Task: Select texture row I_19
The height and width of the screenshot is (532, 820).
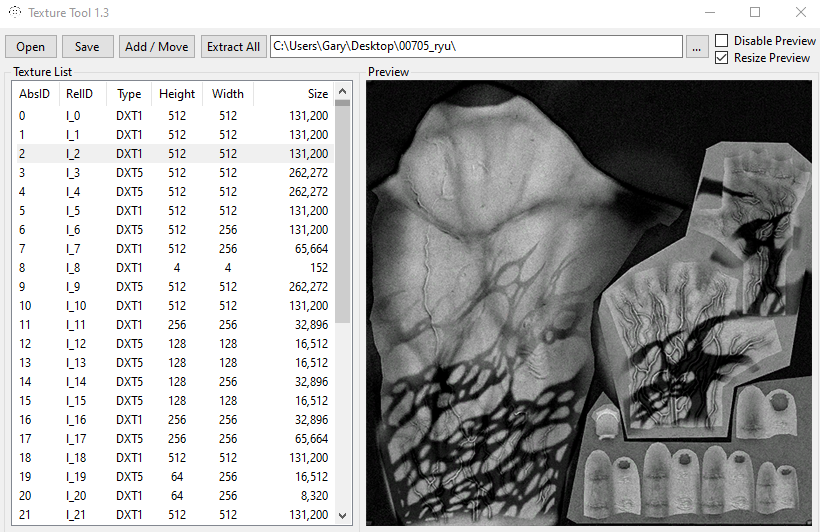Action: click(x=175, y=477)
